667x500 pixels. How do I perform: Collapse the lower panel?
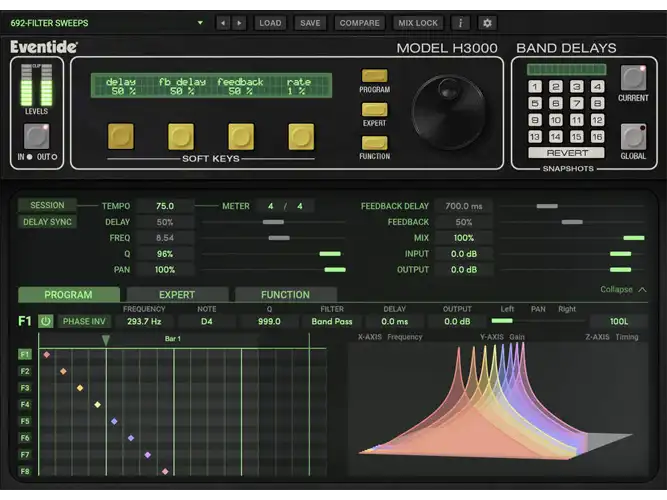(623, 289)
